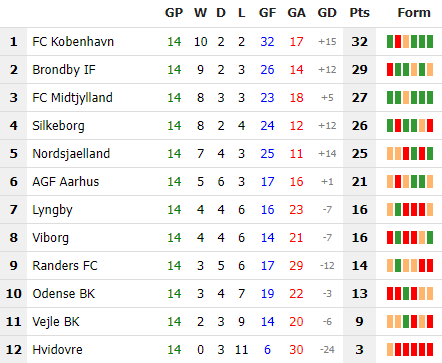Select the GD column header
This screenshot has width=442, height=363.
coord(327,13)
